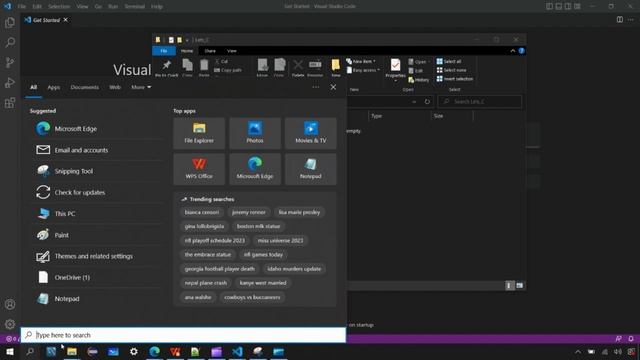Click Delete icon in Explorer ribbon
The height and width of the screenshot is (360, 640).
pos(298,68)
